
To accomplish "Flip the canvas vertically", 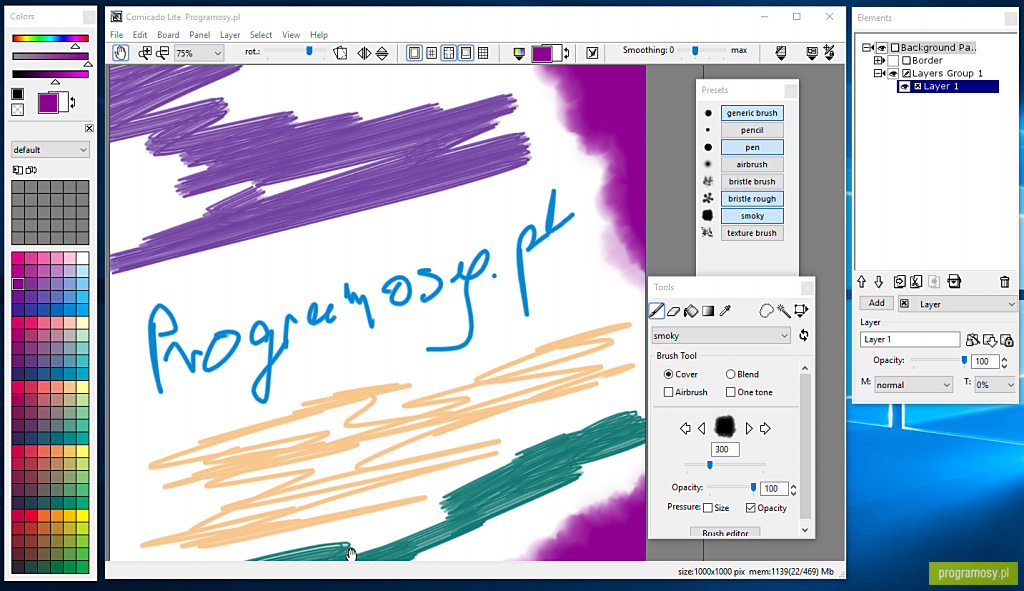I will [x=382, y=53].
